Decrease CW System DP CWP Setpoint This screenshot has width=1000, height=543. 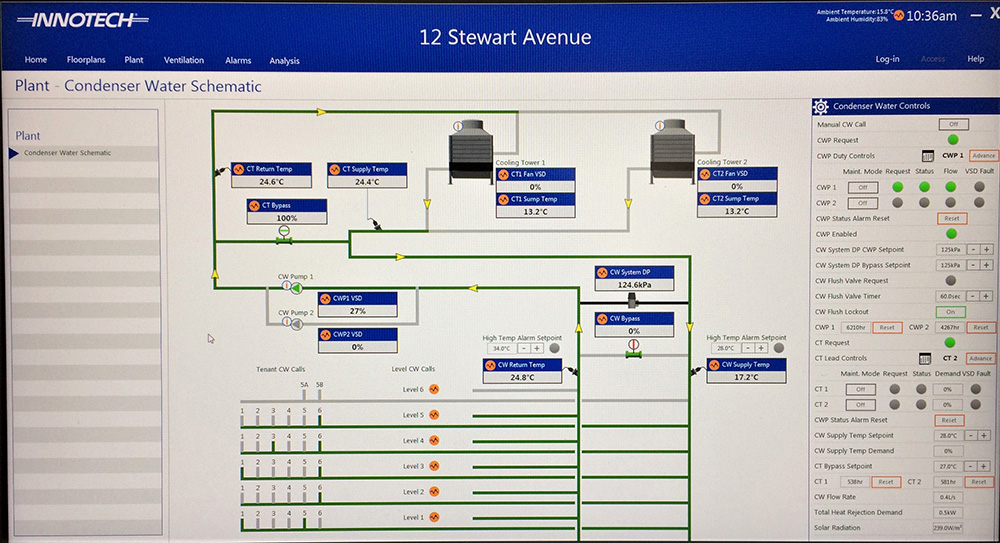tap(974, 249)
